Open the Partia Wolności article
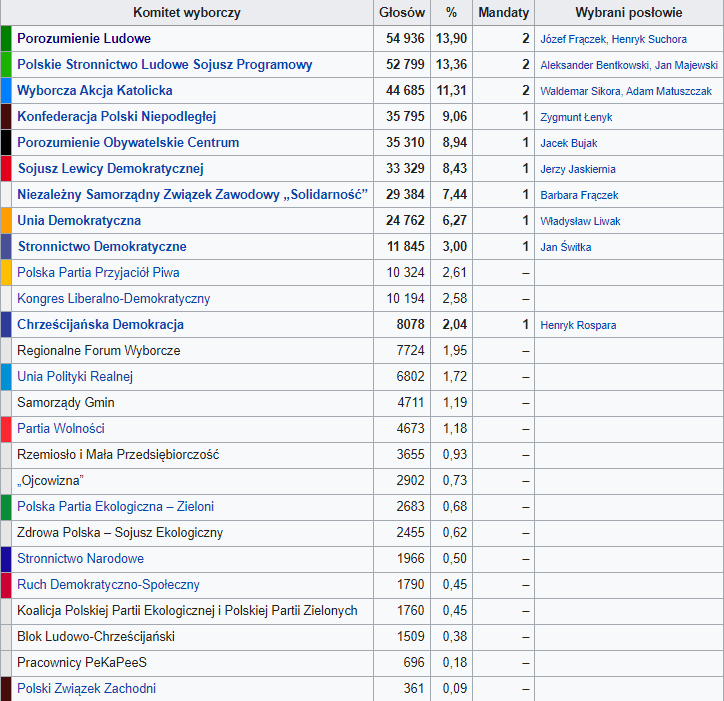Screen dimensions: 724x701 [x=61, y=429]
